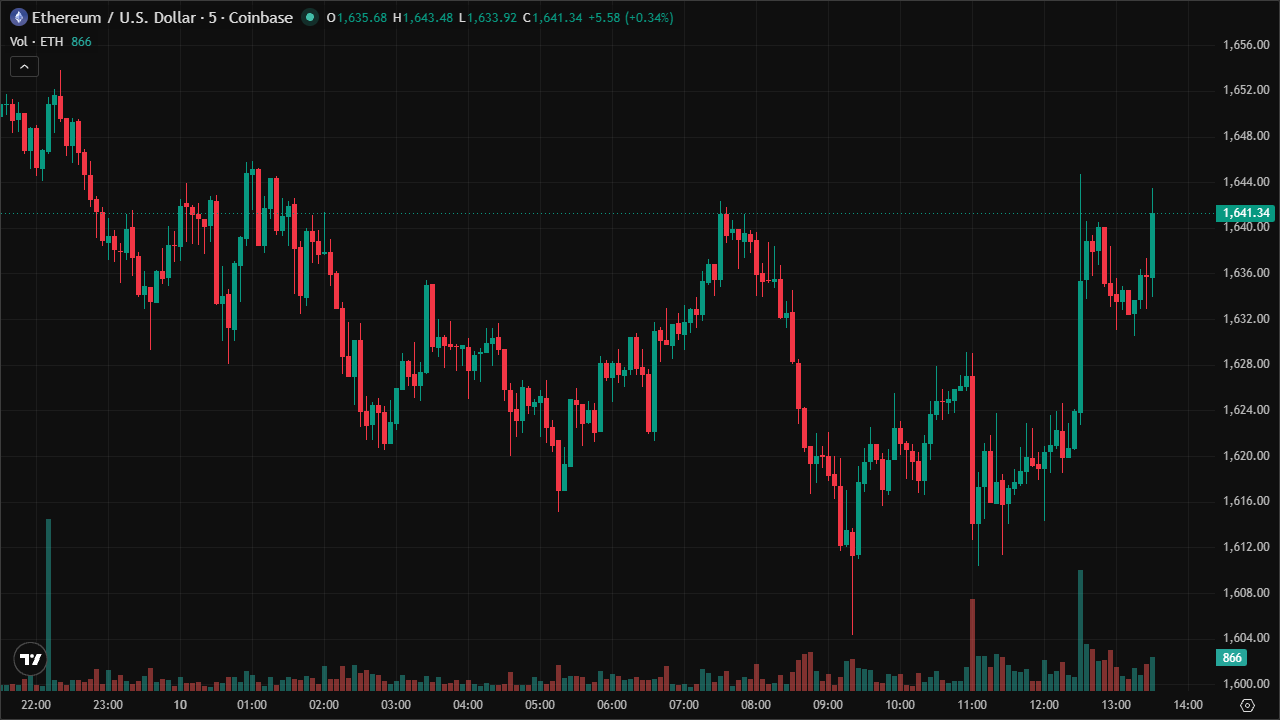Select the Vol · ETH indicator label
The width and height of the screenshot is (1280, 720).
pyautogui.click(x=38, y=41)
